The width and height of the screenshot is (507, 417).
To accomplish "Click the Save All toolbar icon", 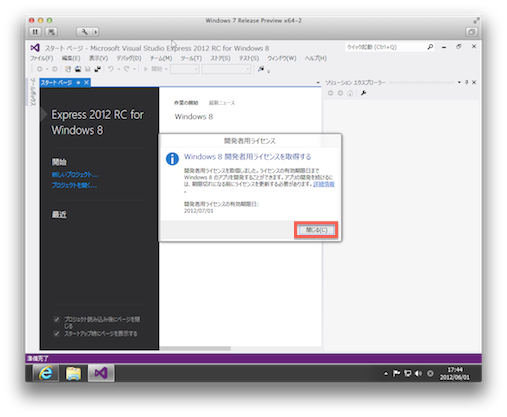I will tap(97, 69).
